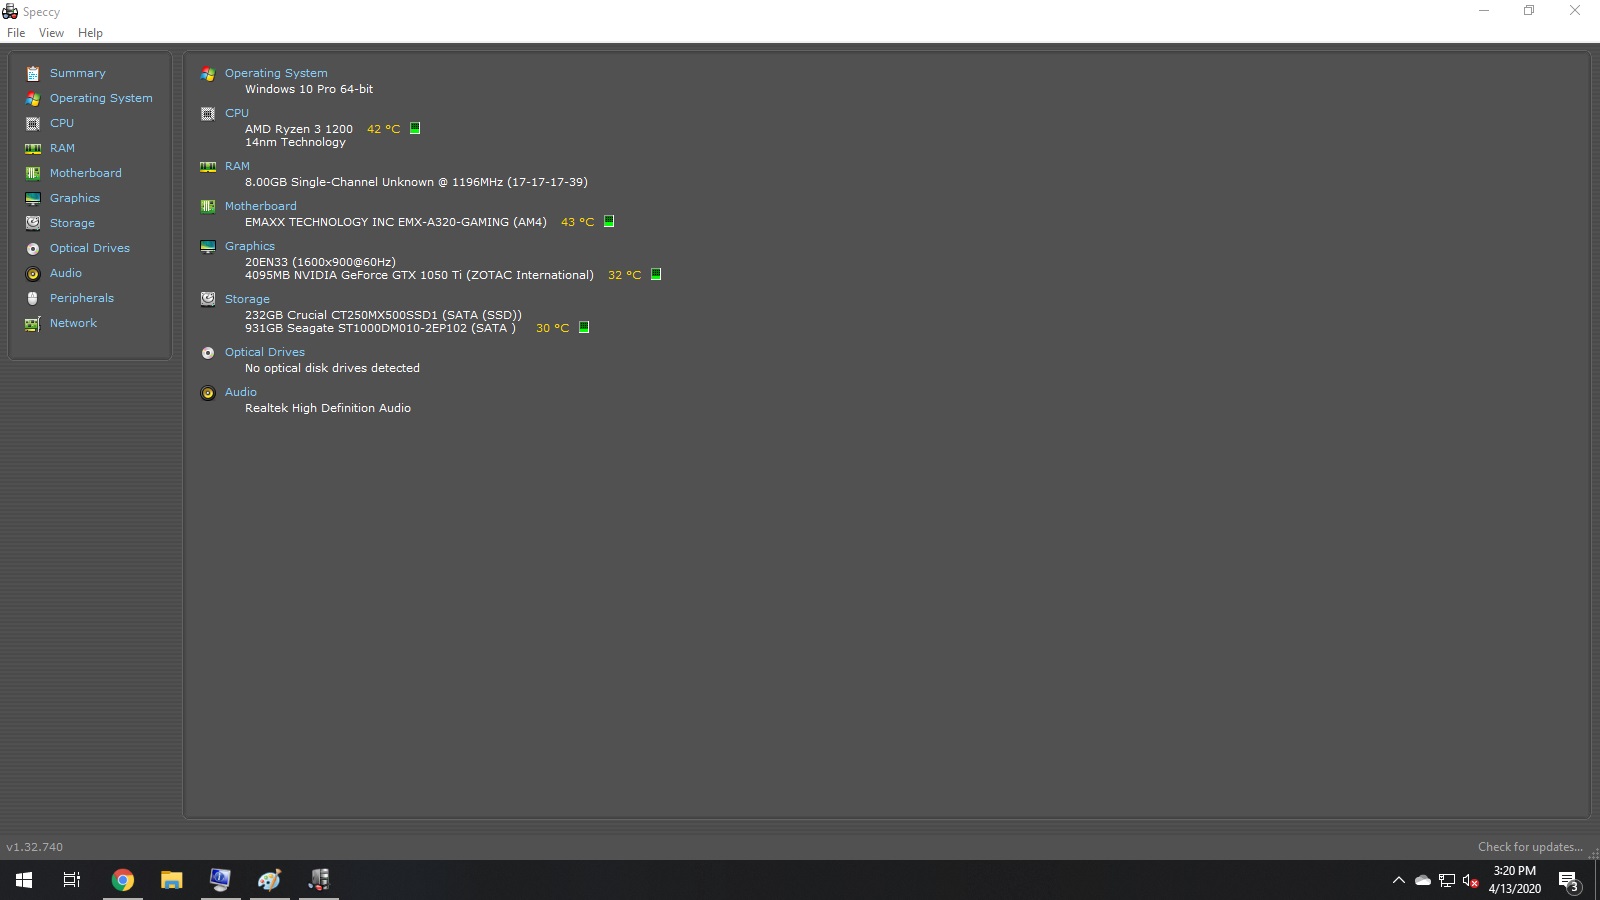Click the No optical disk drives detected line
This screenshot has width=1600, height=900.
(332, 368)
